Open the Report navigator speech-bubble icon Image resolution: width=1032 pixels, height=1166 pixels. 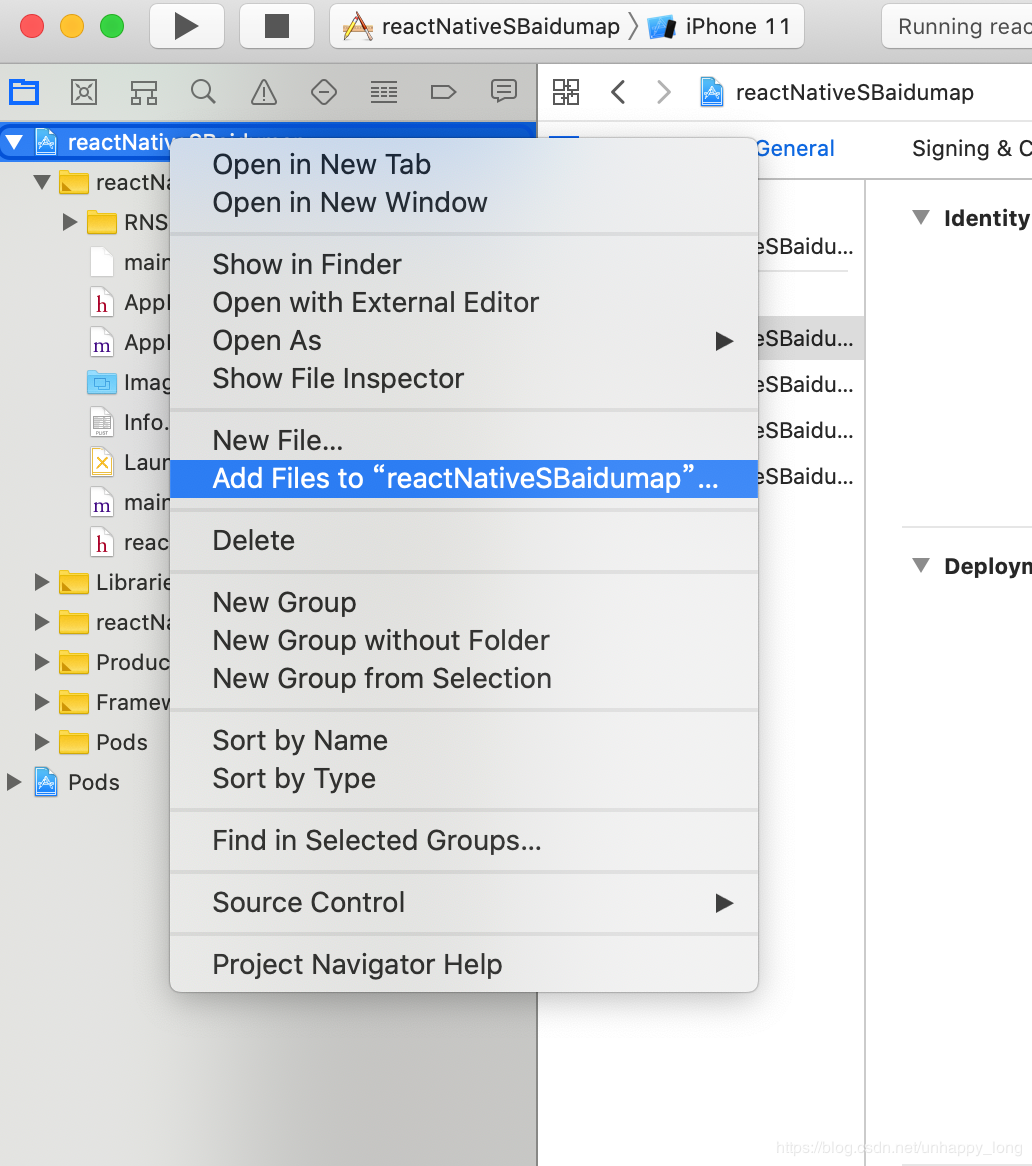(503, 91)
